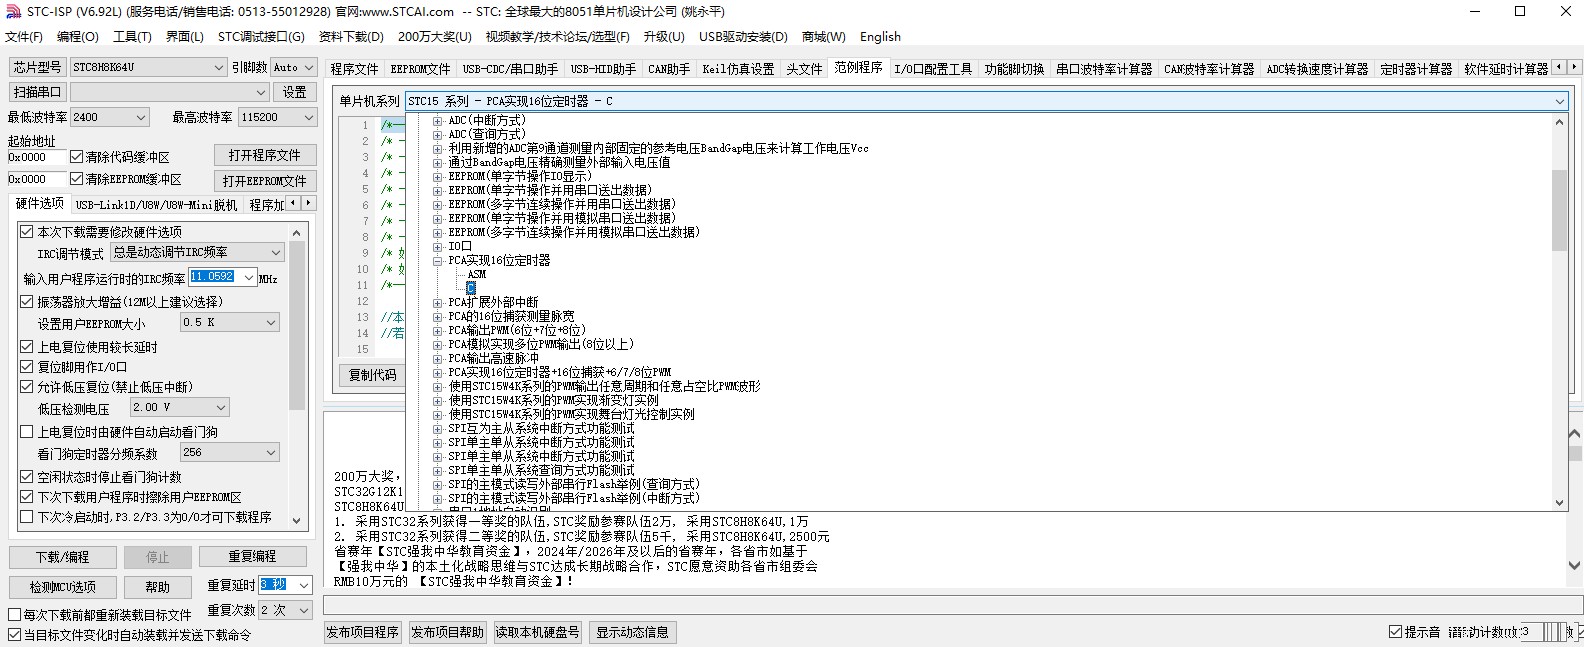Open the 文件(F) menu

tap(24, 37)
